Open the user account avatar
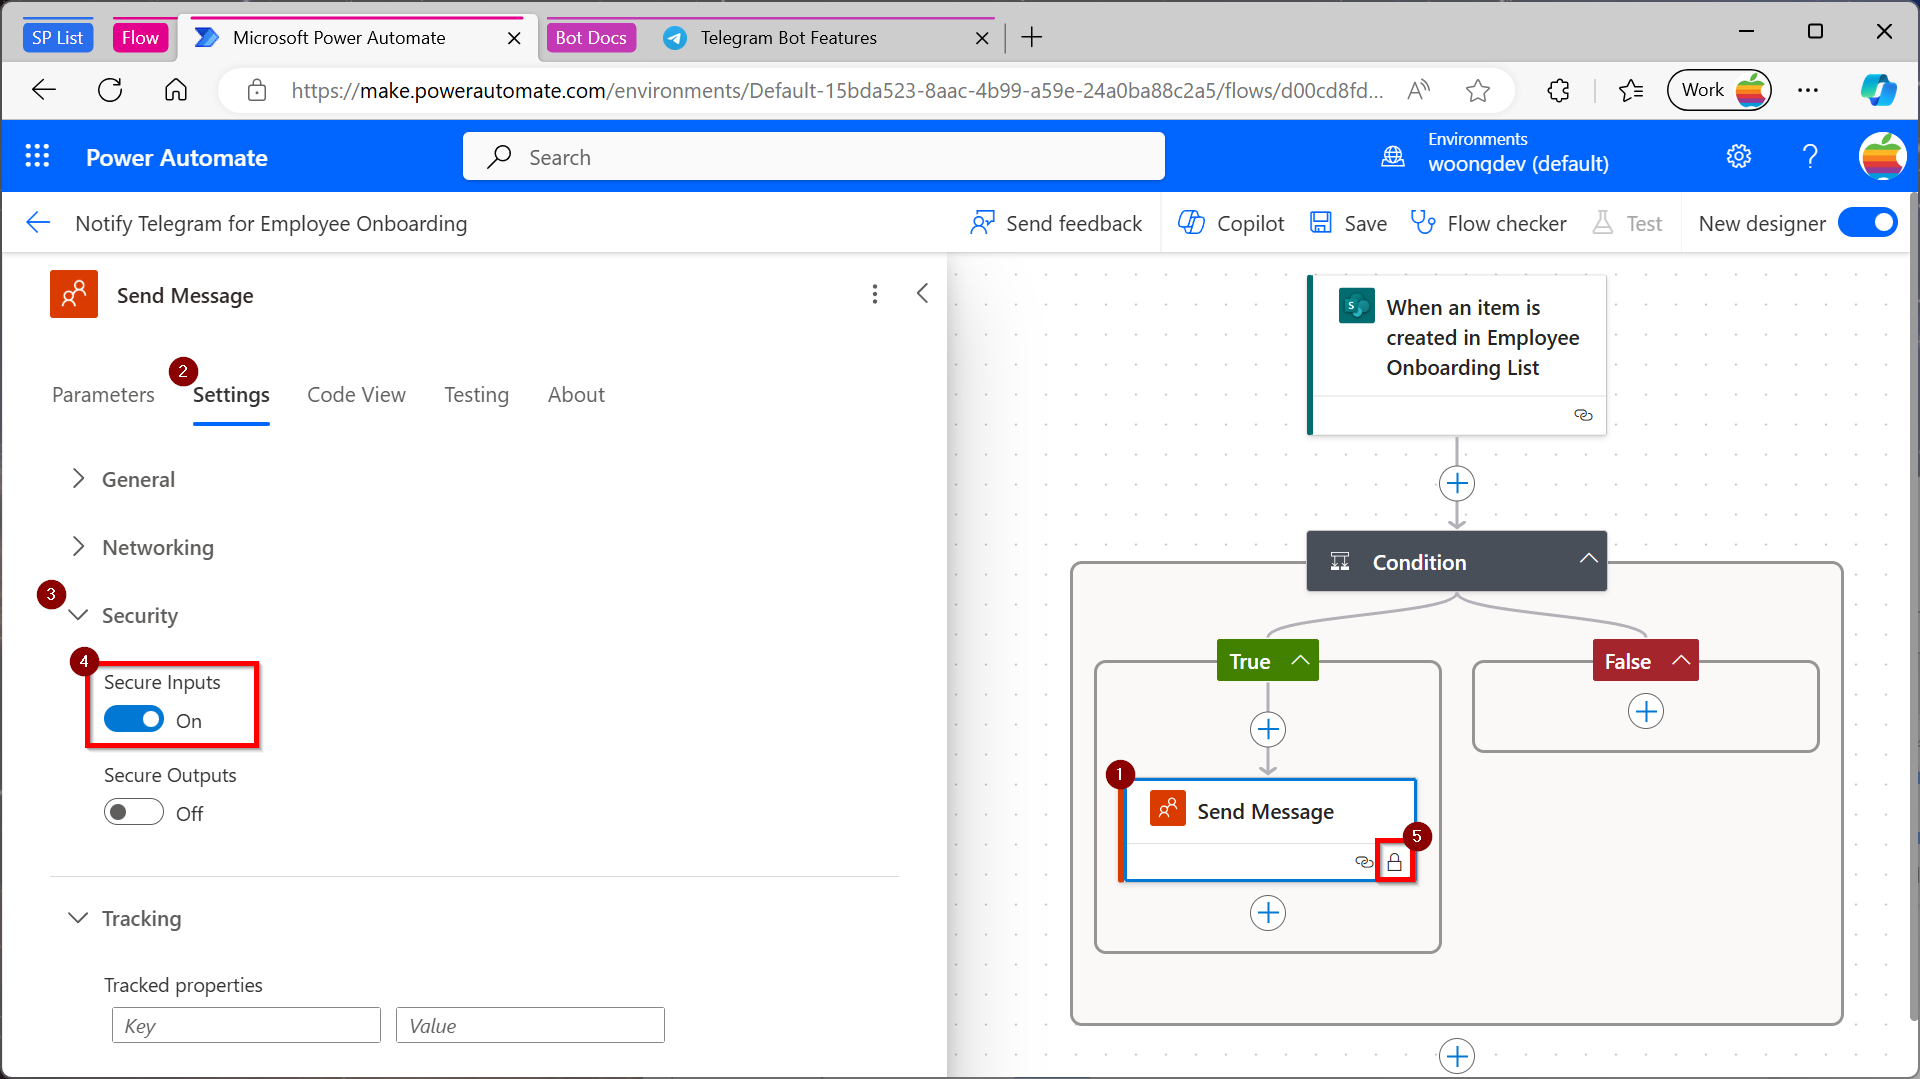Screen dimensions: 1920x1079 [x=1882, y=156]
